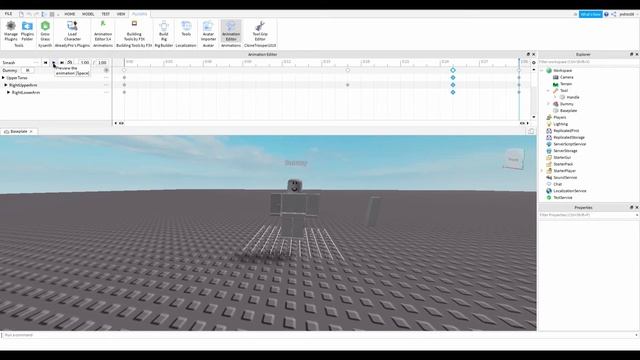640x360 pixels.
Task: Switch to the MODEL ribbon tab
Action: [x=88, y=14]
